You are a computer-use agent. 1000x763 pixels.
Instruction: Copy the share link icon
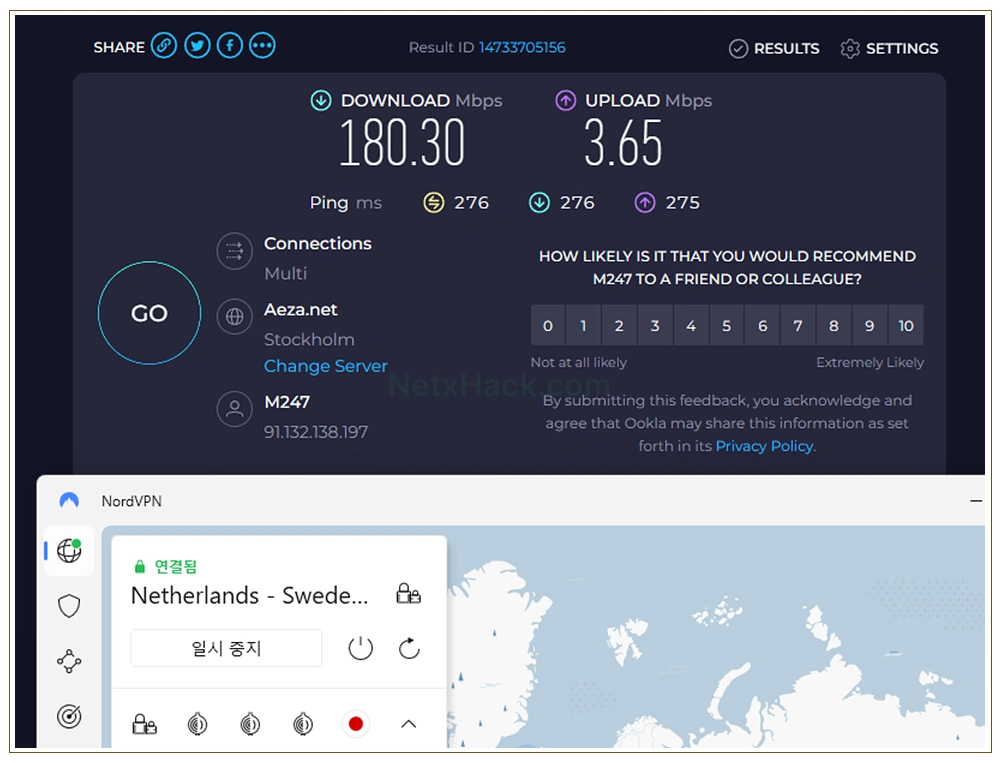[164, 46]
